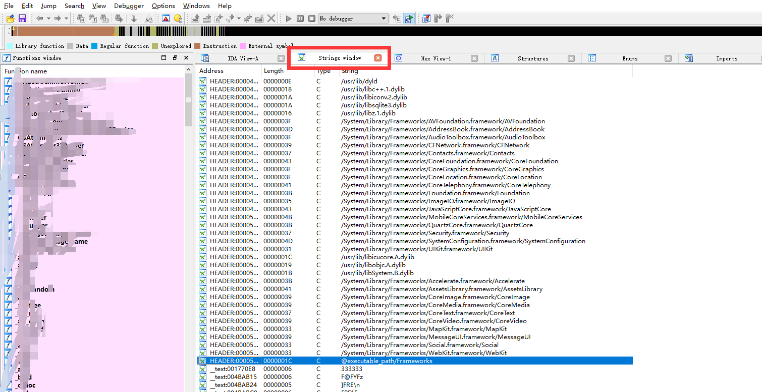Select the JavaScriptCore framework string row
Image resolution: width=762 pixels, height=392 pixels.
[x=415, y=209]
